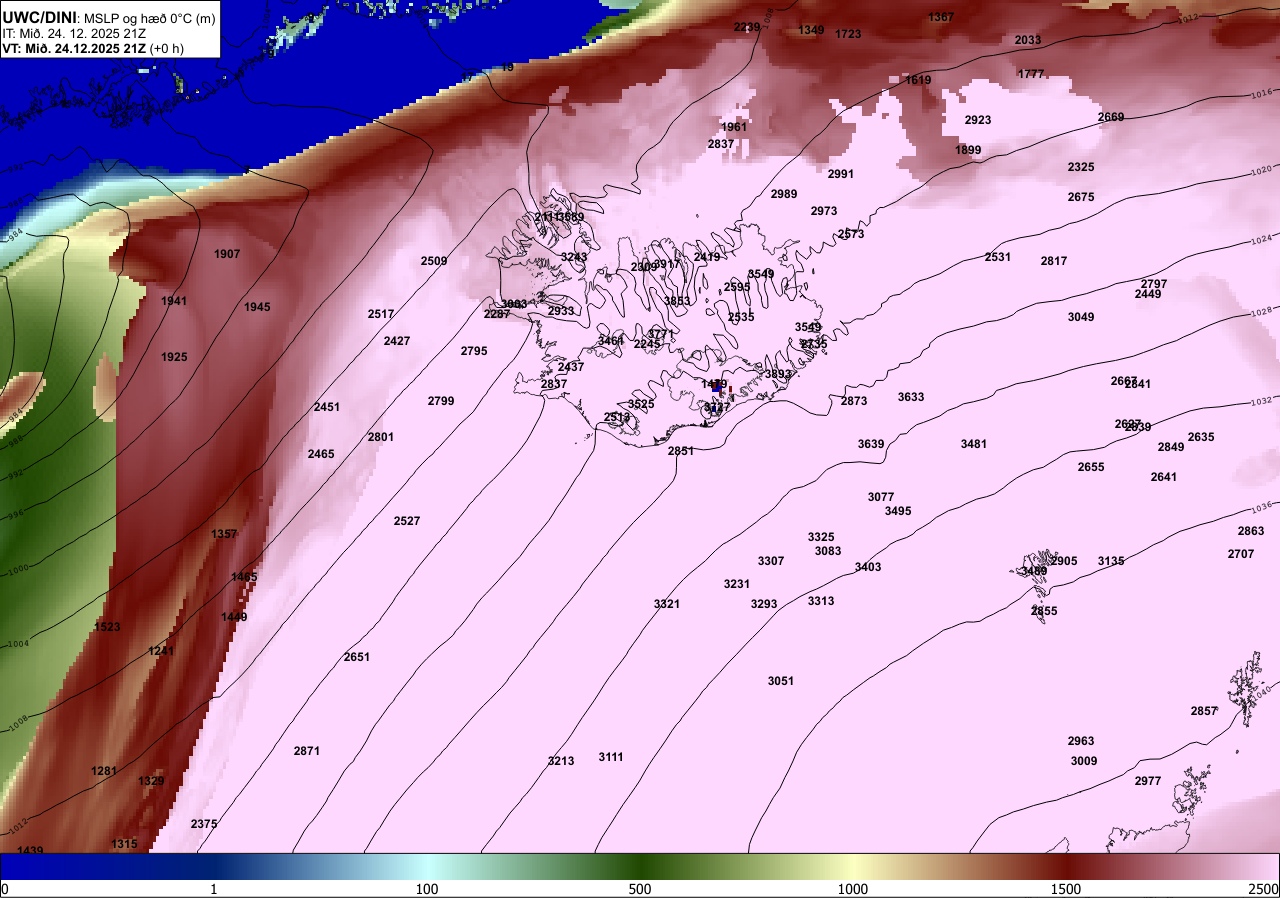Click the 2531 height value

pos(998,257)
